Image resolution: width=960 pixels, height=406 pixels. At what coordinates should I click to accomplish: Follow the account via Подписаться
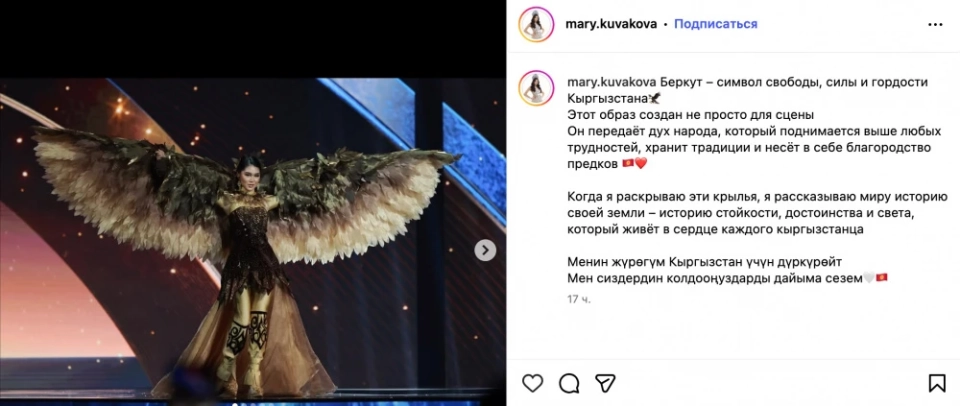tap(716, 24)
